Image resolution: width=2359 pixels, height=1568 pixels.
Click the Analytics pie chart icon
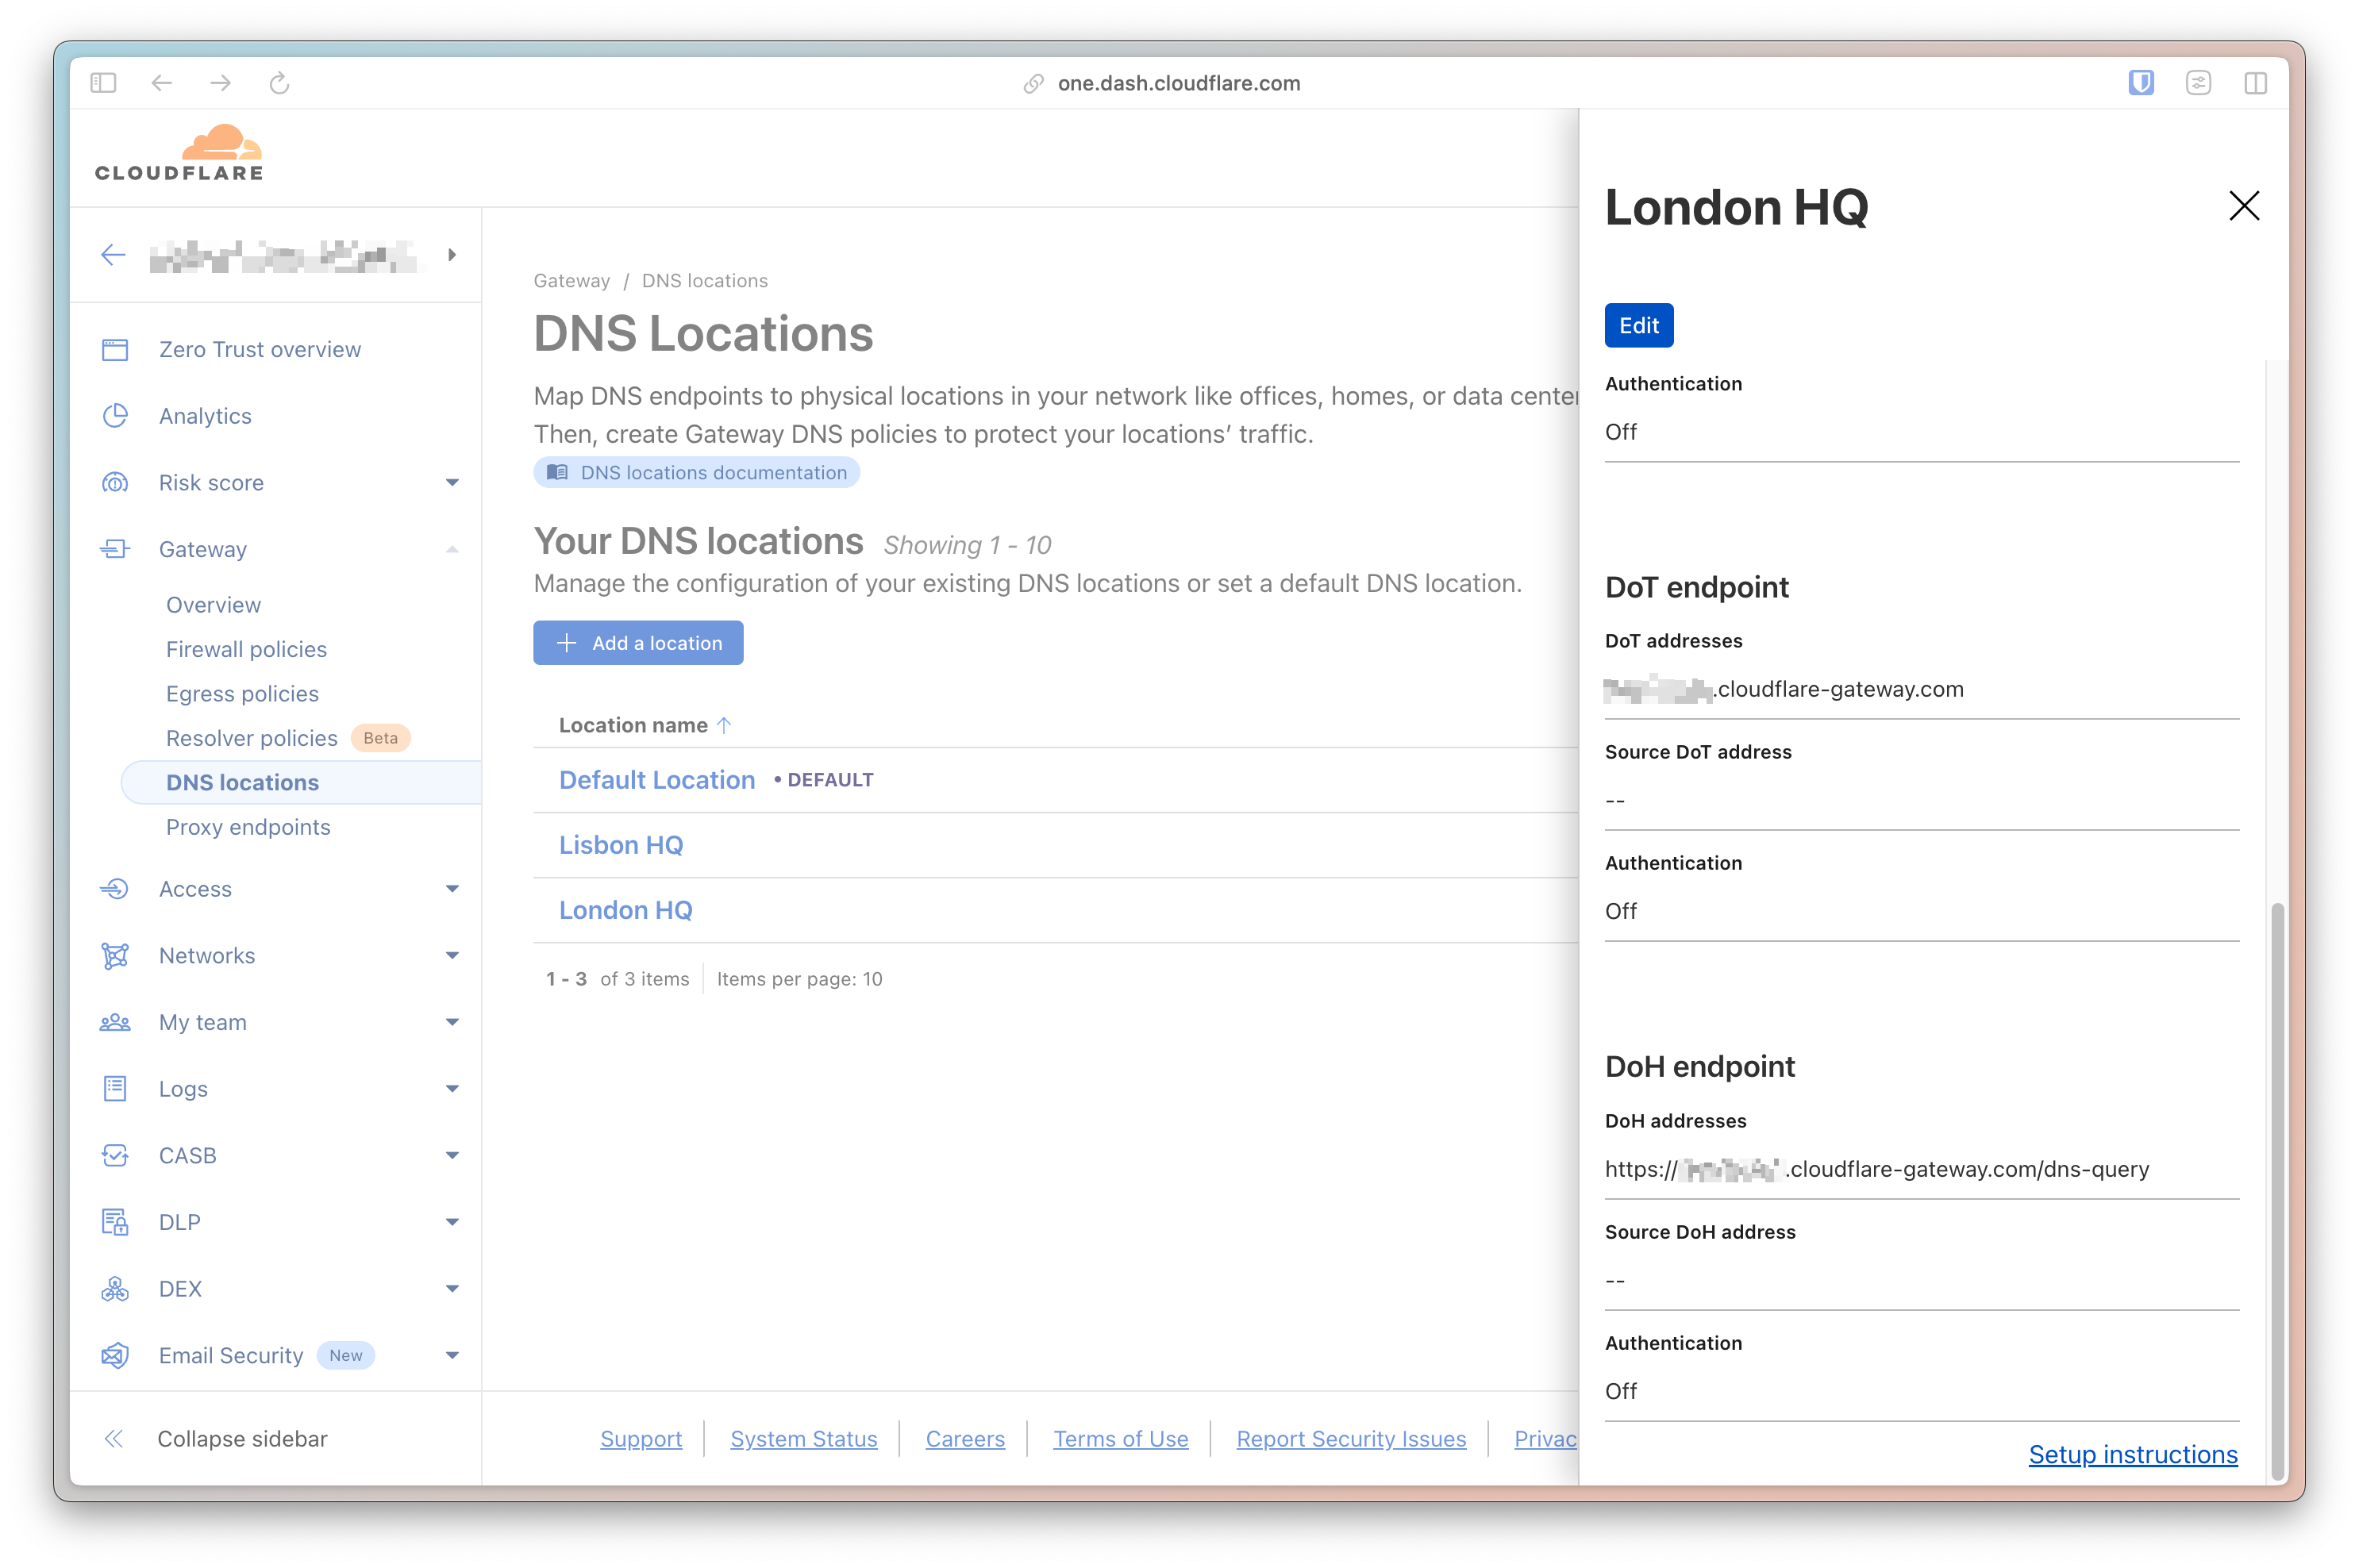[x=115, y=416]
